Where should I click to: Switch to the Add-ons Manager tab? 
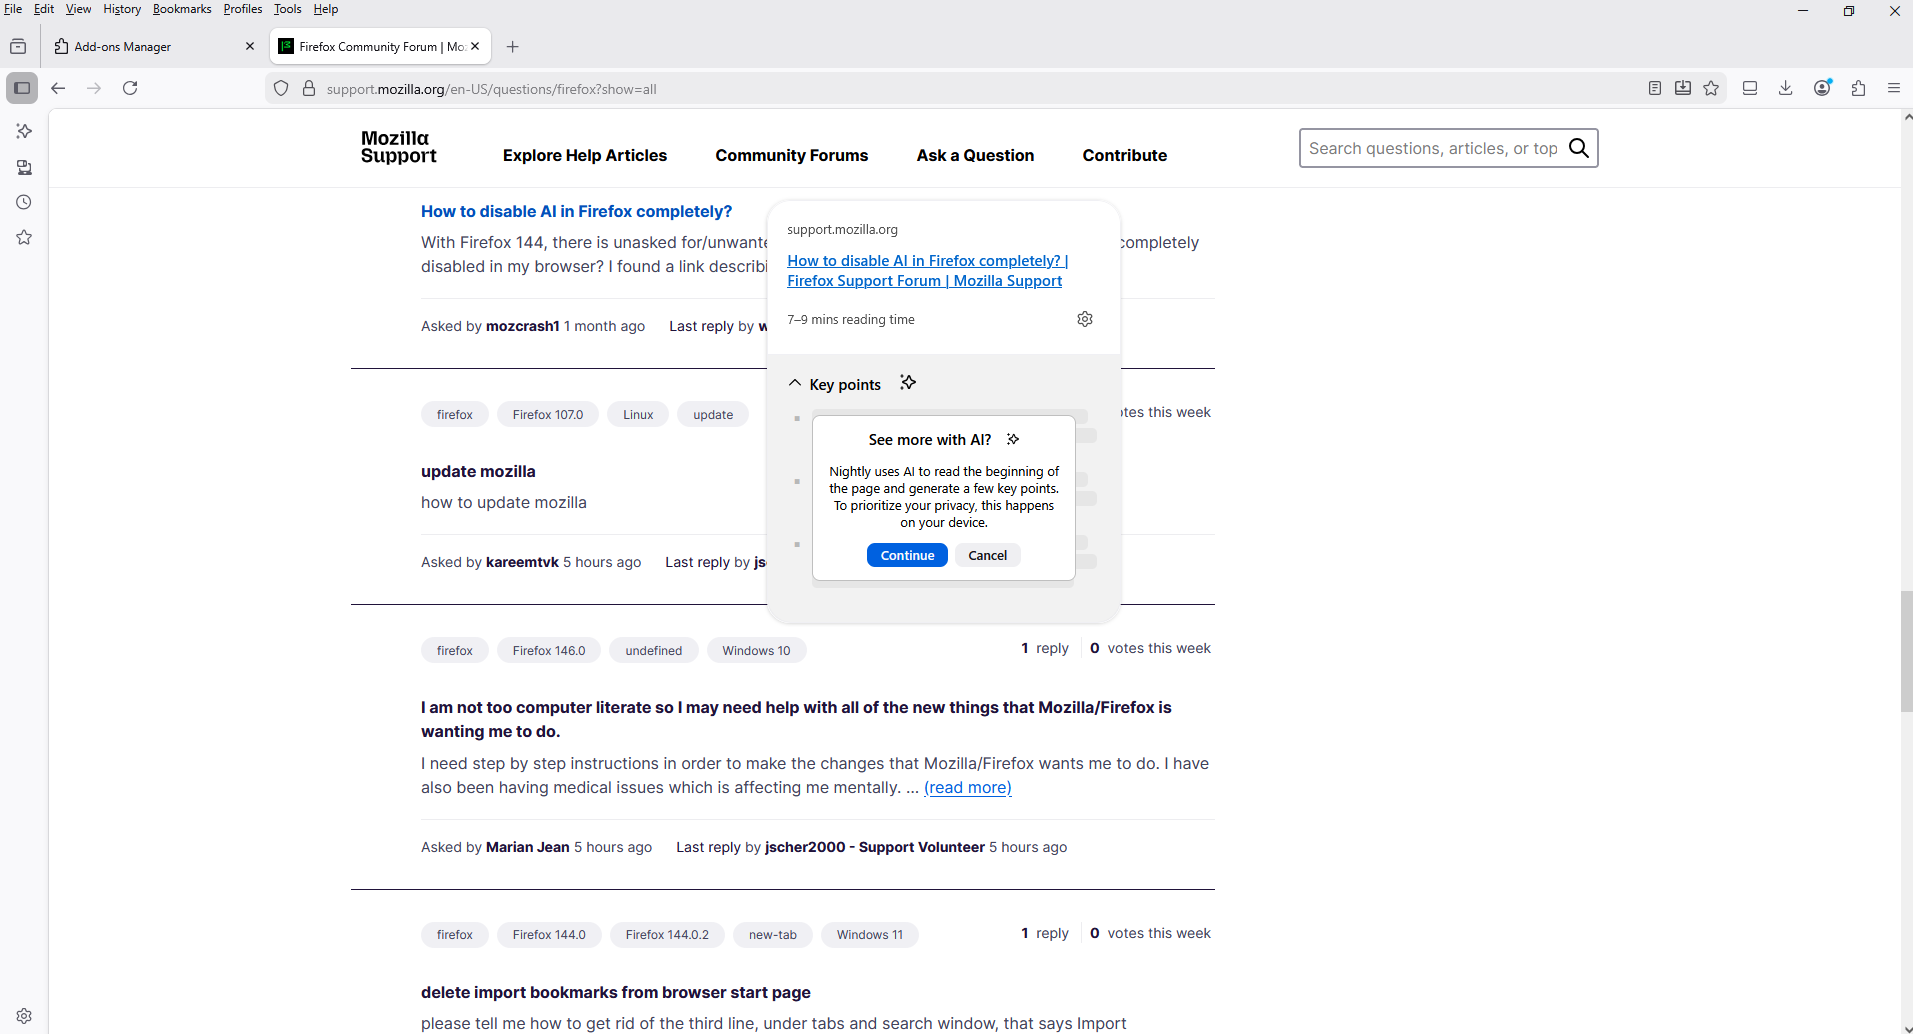click(150, 46)
